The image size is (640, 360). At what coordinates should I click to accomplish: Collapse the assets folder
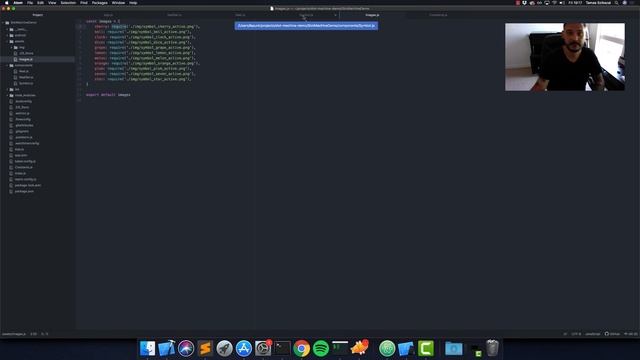click(x=7, y=41)
